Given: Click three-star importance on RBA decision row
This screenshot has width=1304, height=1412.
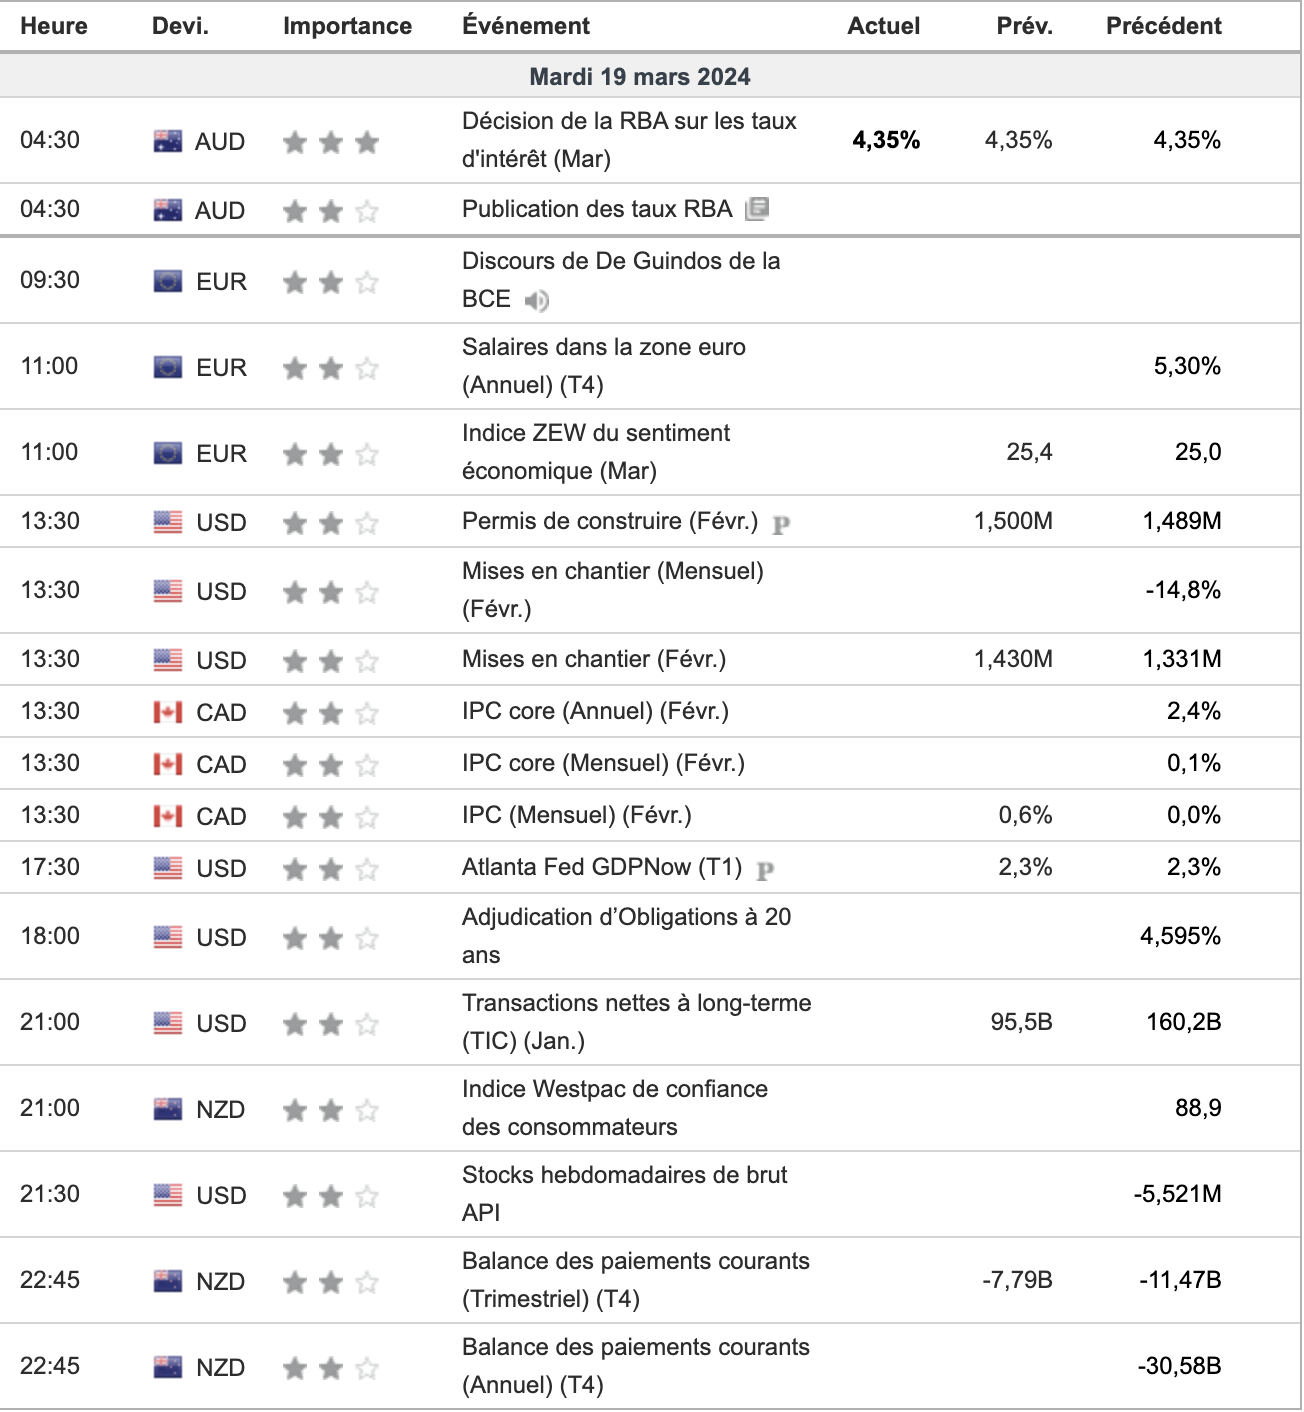Looking at the screenshot, I should click(331, 142).
